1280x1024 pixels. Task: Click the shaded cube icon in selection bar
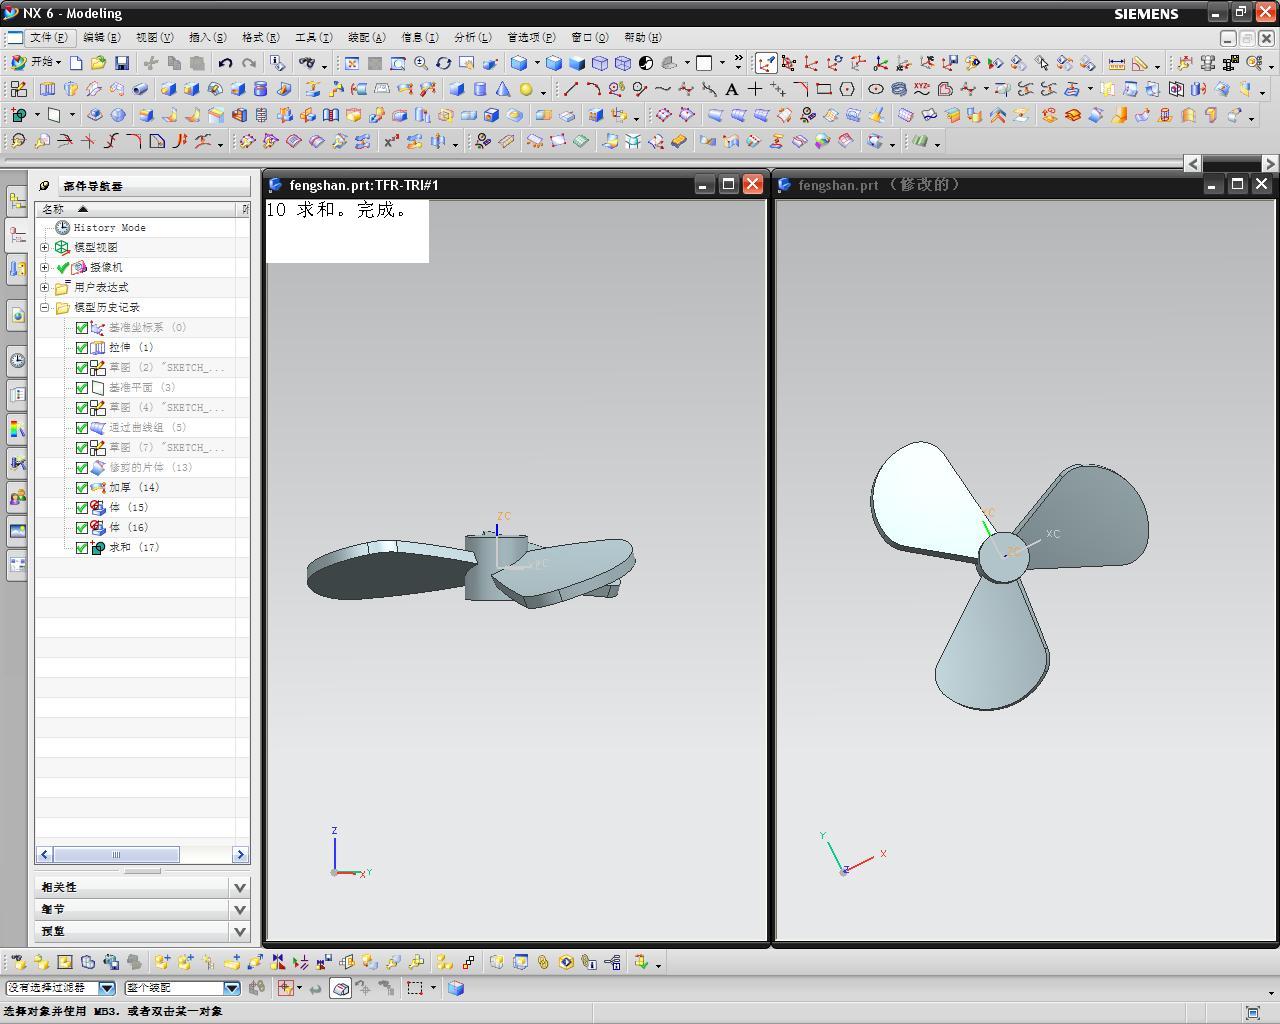click(x=456, y=988)
